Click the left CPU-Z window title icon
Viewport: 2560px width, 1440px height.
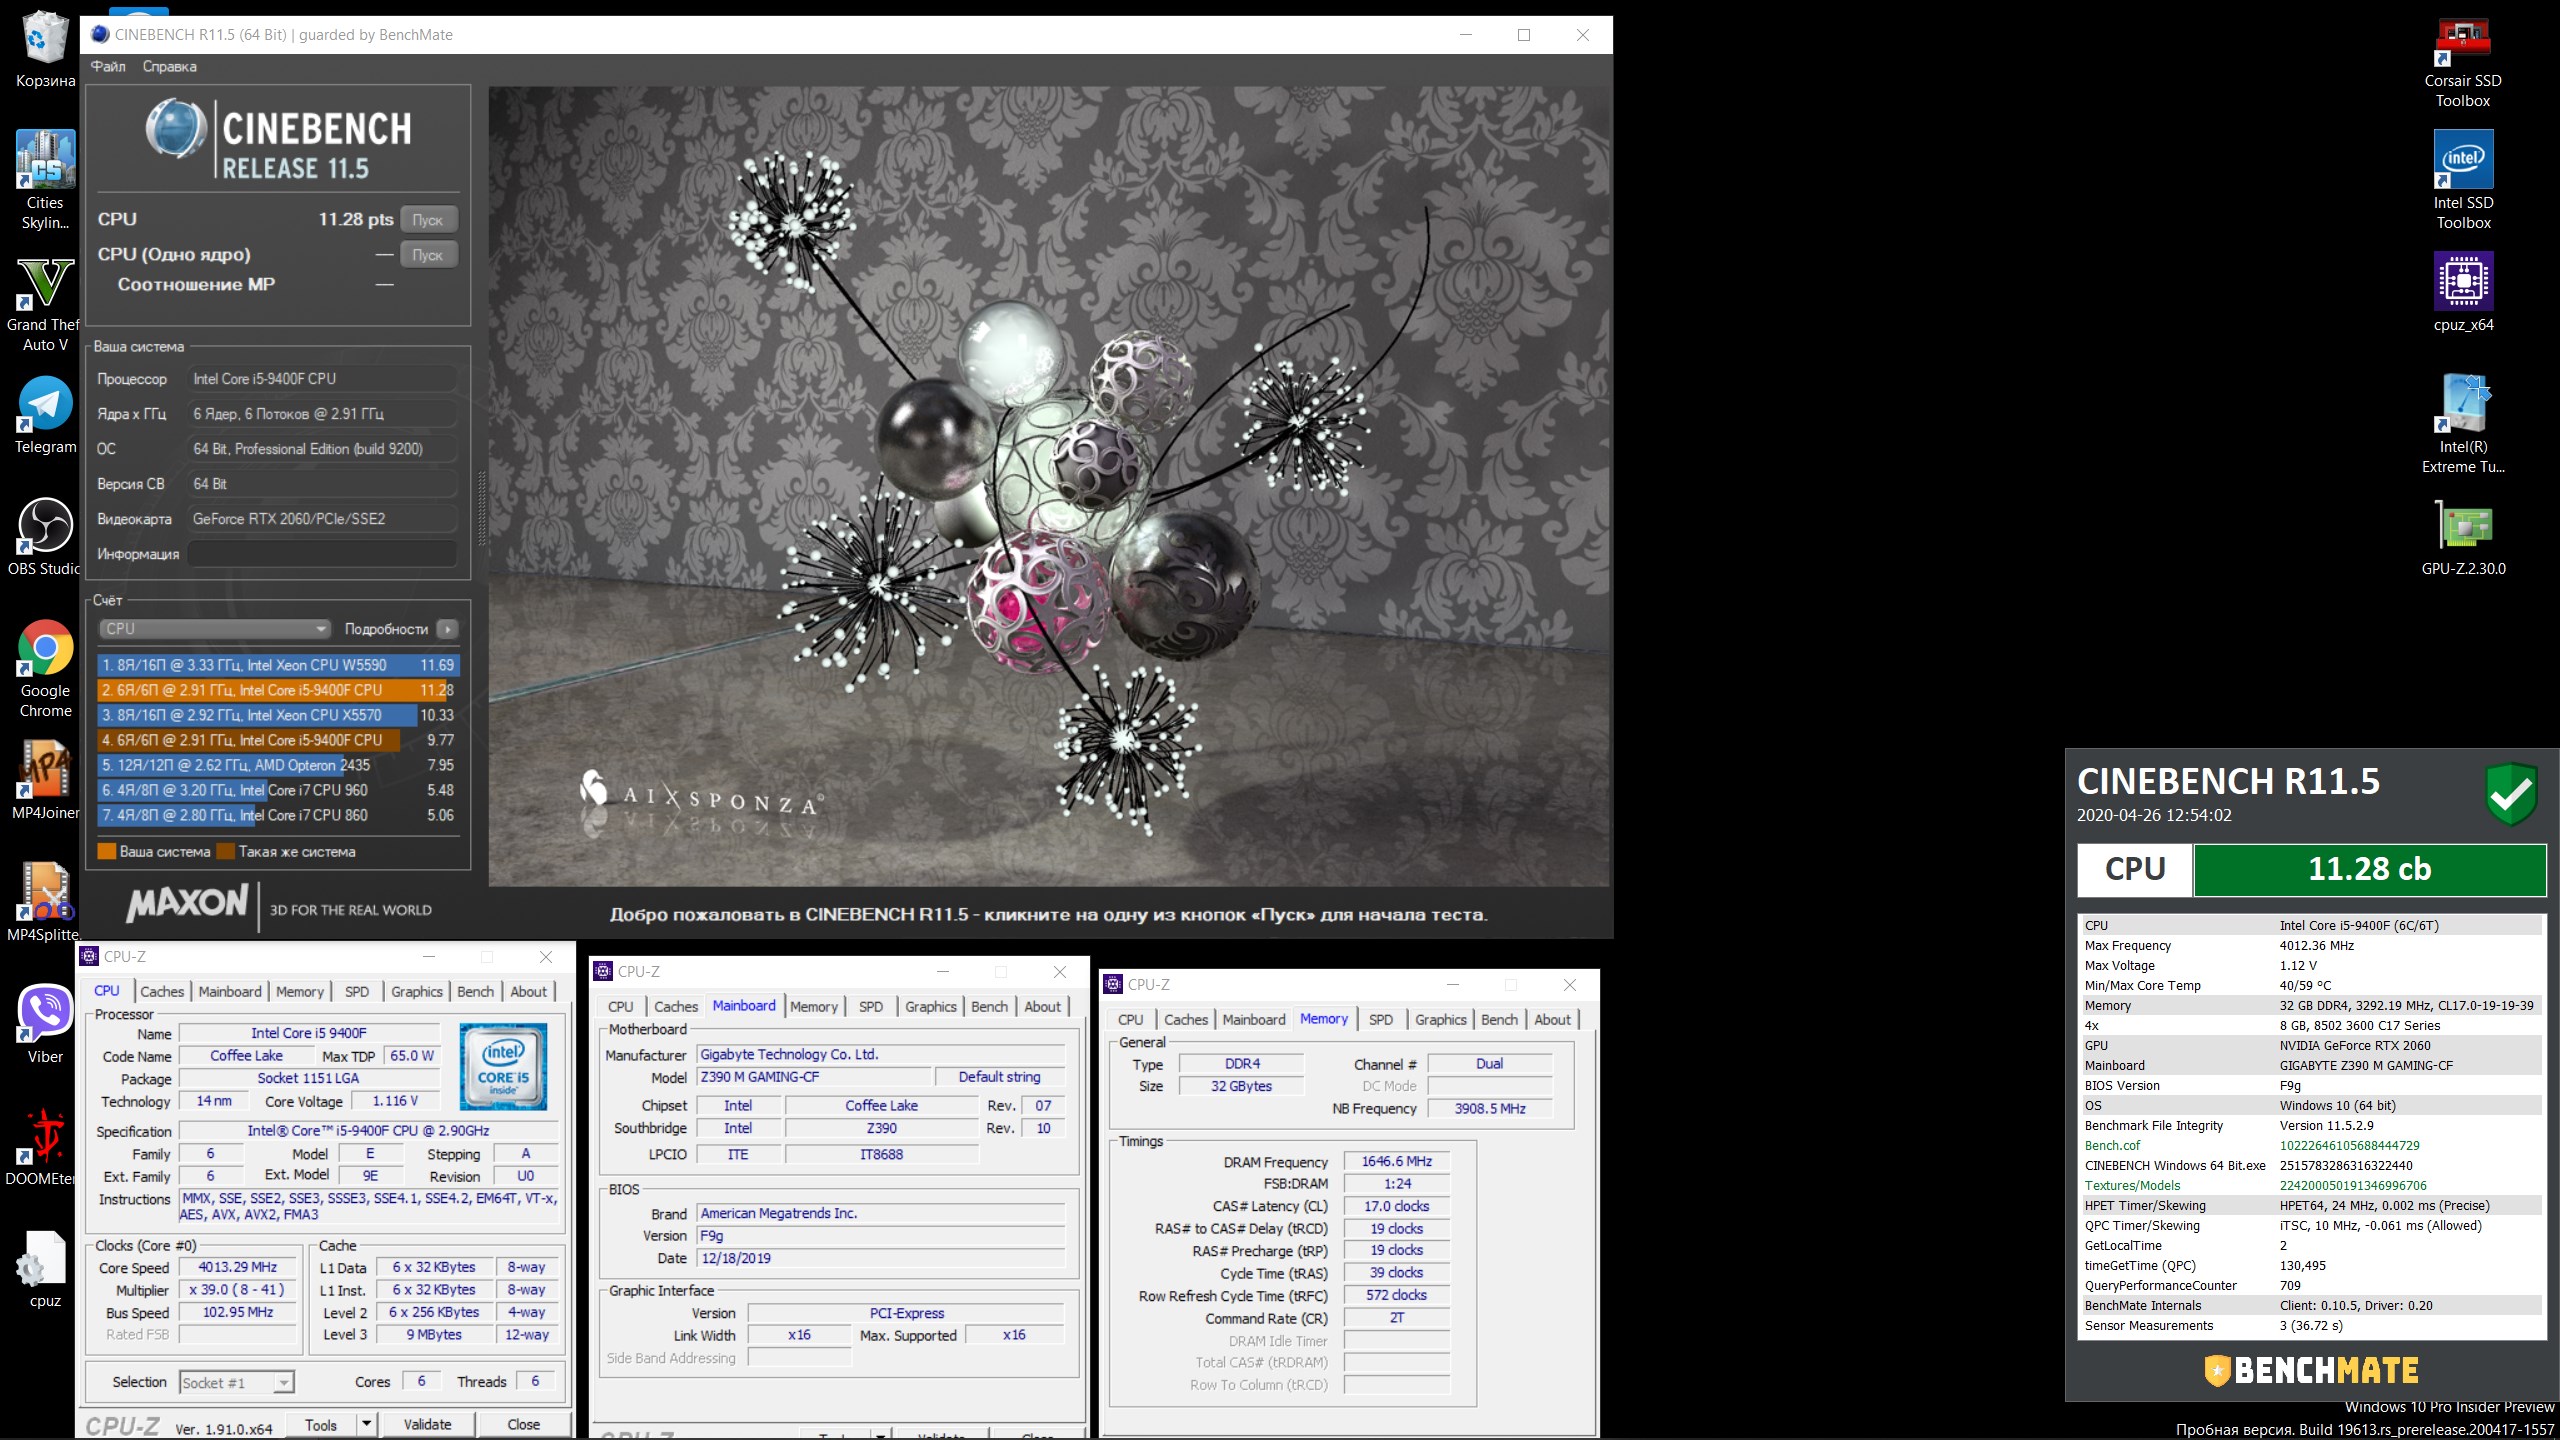[x=90, y=956]
